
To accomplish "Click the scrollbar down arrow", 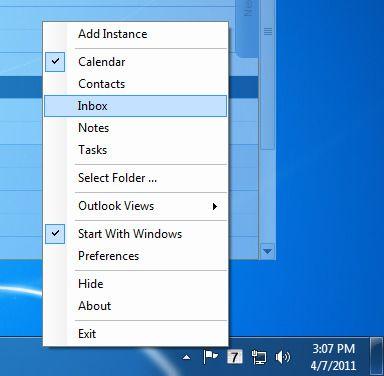I will coord(267,251).
